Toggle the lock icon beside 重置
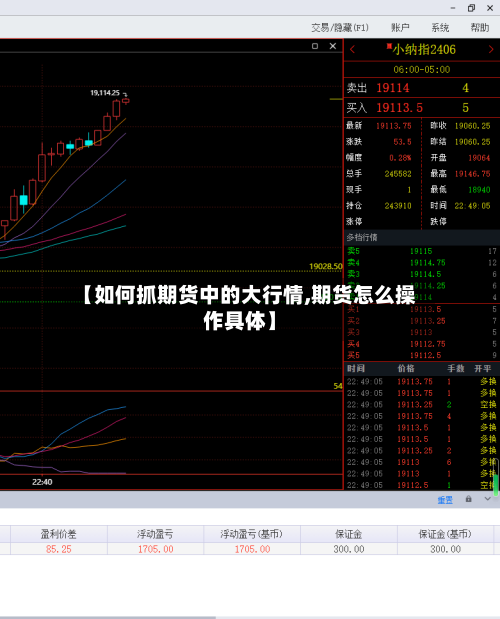The width and height of the screenshot is (500, 619). pyautogui.click(x=468, y=499)
